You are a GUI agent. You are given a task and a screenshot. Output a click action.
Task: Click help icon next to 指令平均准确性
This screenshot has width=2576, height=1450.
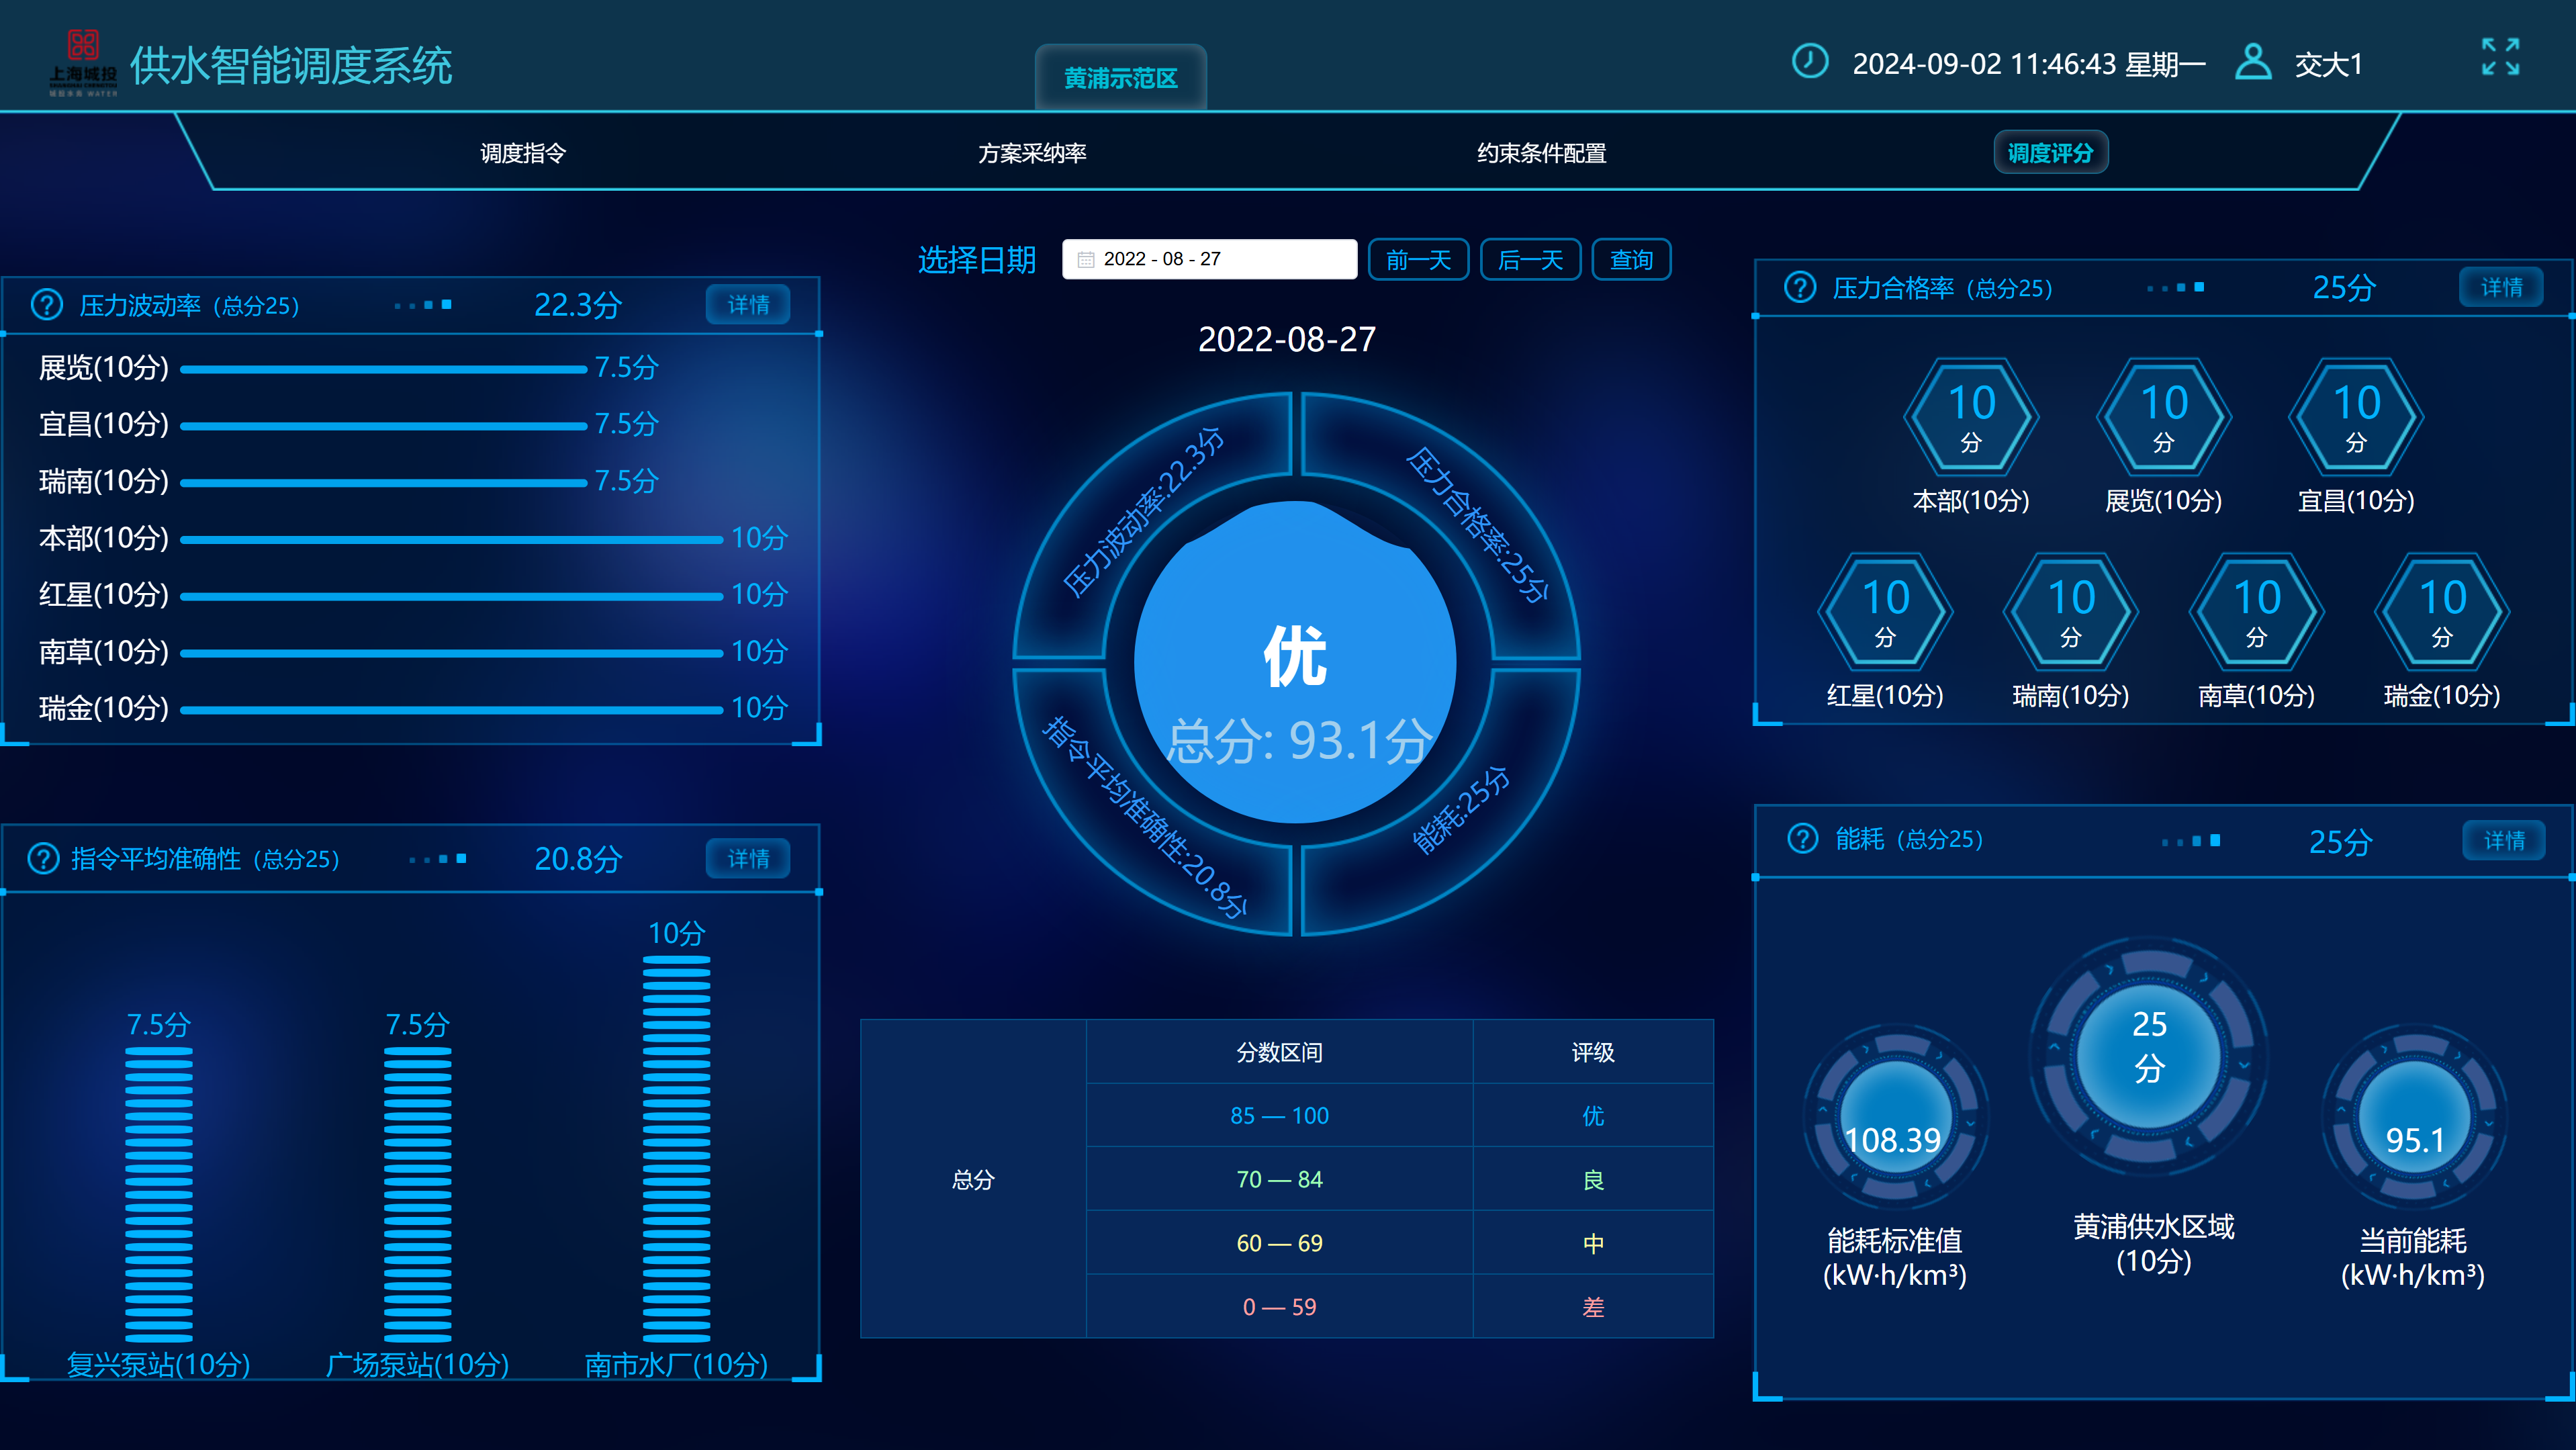coord(43,858)
